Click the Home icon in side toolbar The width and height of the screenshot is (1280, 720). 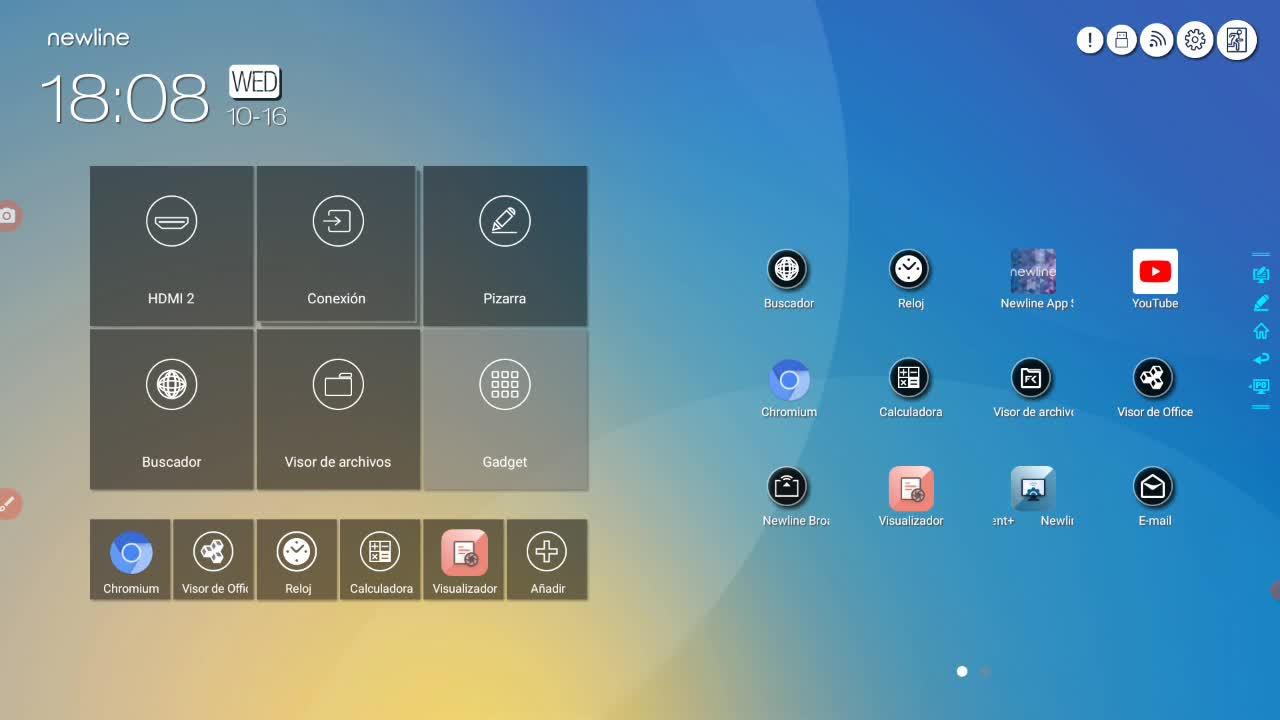pyautogui.click(x=1261, y=331)
